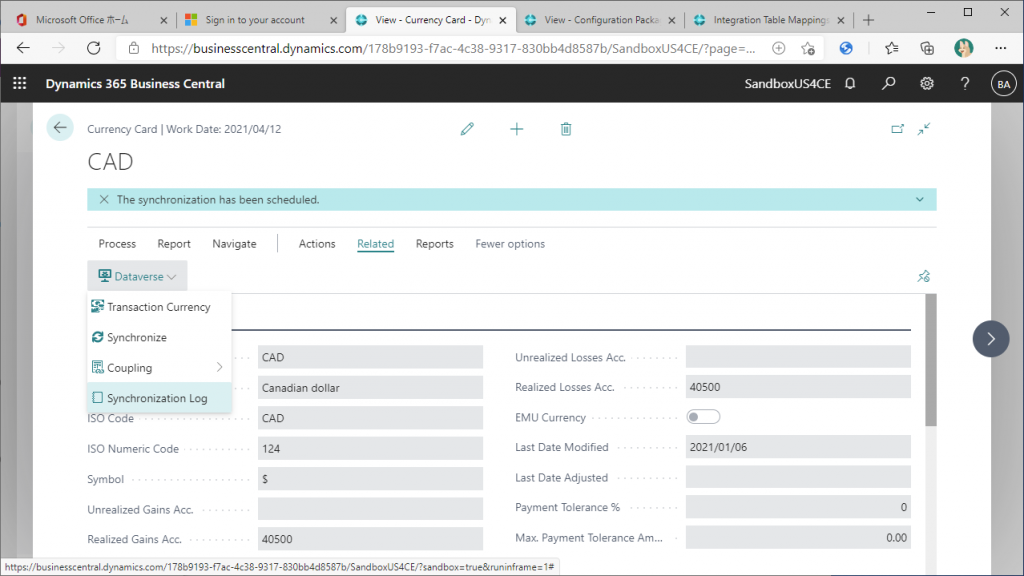1024x576 pixels.
Task: Switch to the View - Configuration Package tab
Action: click(601, 20)
